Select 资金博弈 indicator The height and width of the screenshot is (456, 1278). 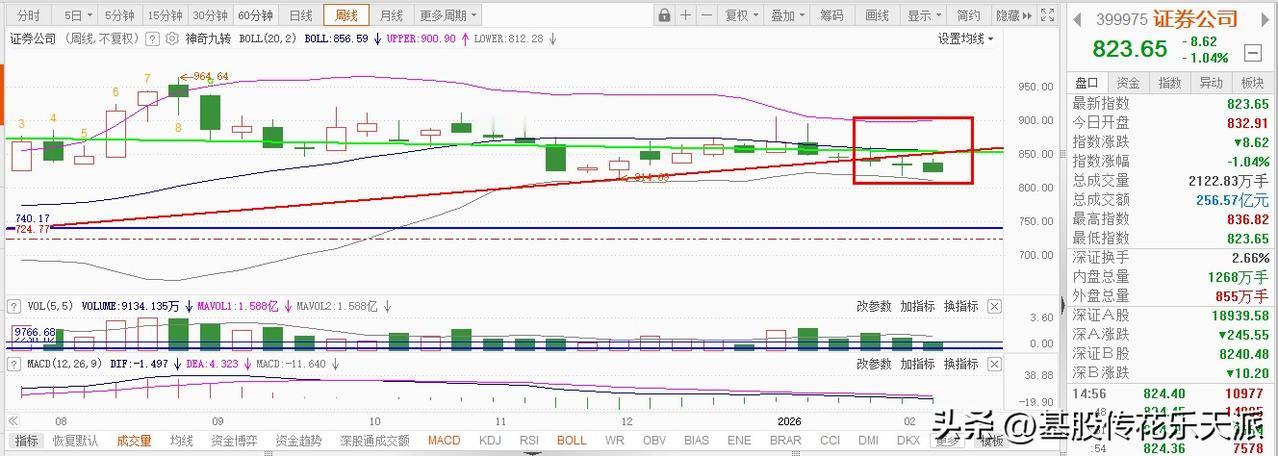234,441
